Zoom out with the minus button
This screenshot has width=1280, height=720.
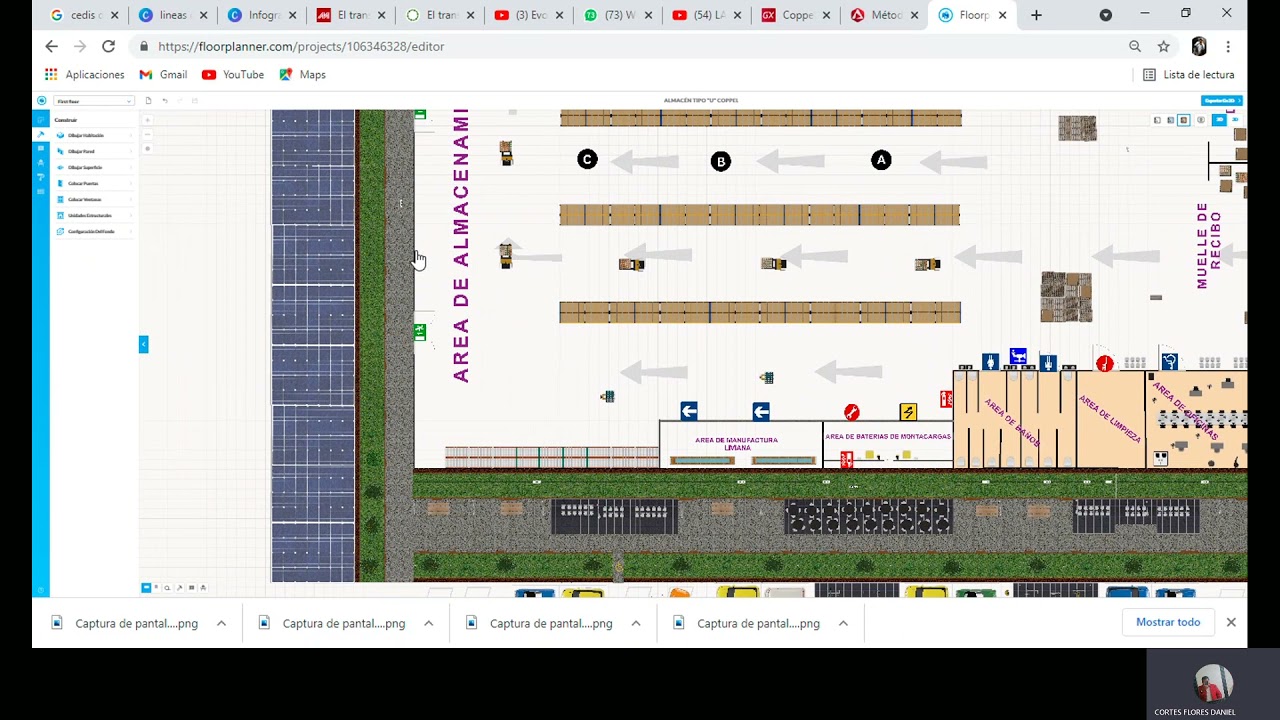(x=148, y=134)
